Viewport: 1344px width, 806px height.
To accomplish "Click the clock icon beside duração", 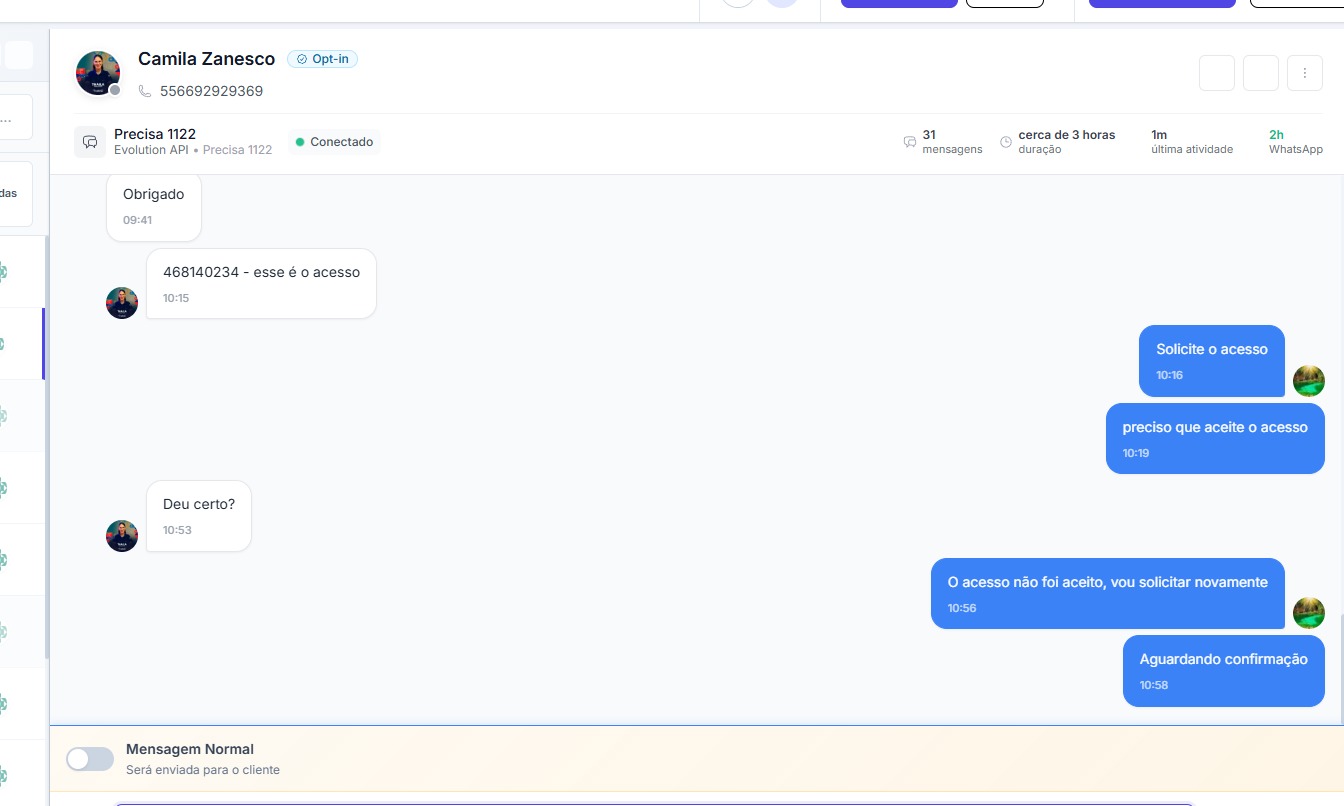I will point(1005,142).
